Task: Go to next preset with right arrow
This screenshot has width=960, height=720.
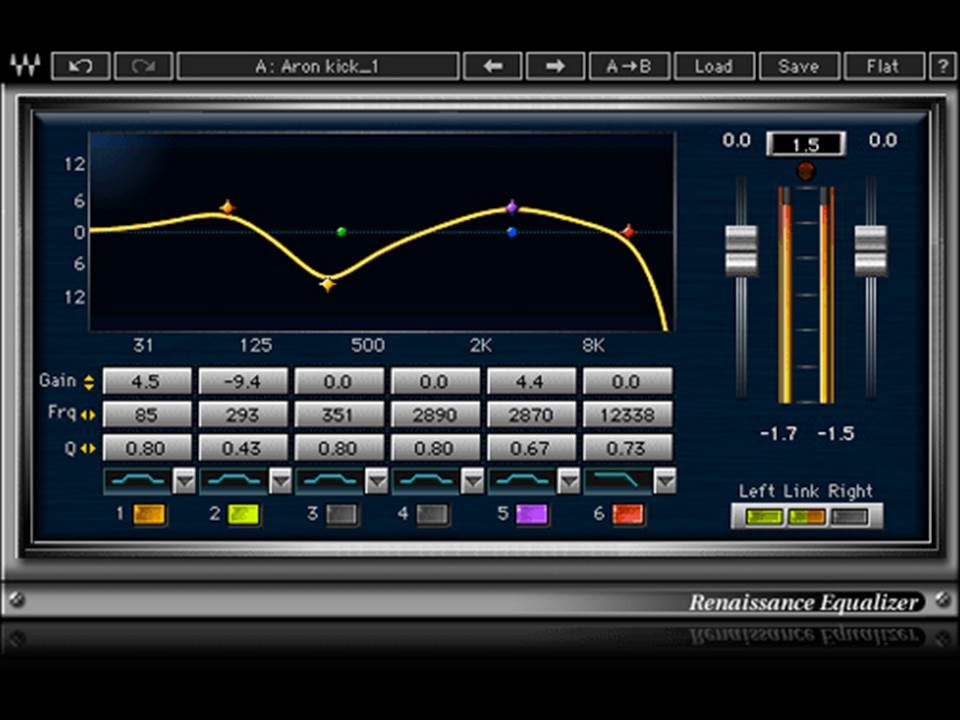Action: tap(555, 66)
